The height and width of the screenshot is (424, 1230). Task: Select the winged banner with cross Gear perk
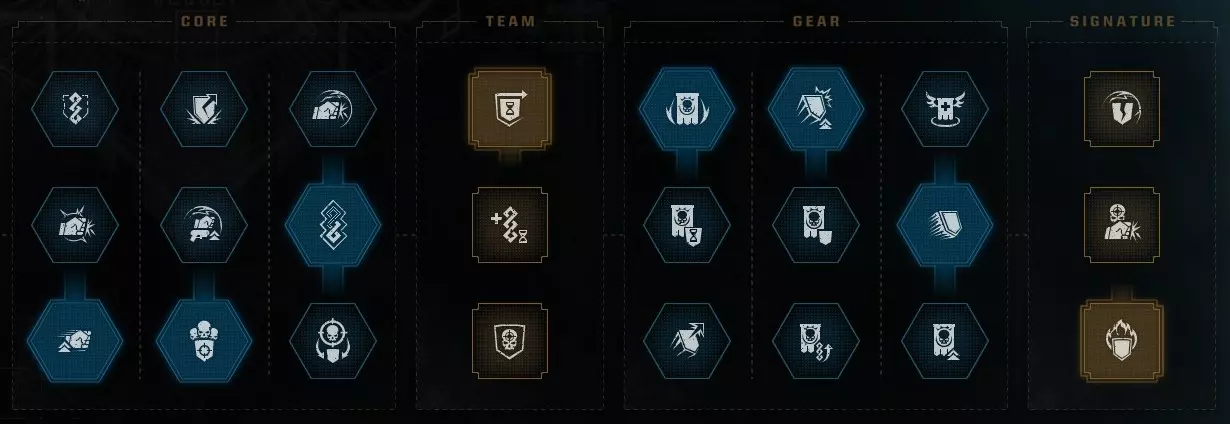tap(946, 109)
